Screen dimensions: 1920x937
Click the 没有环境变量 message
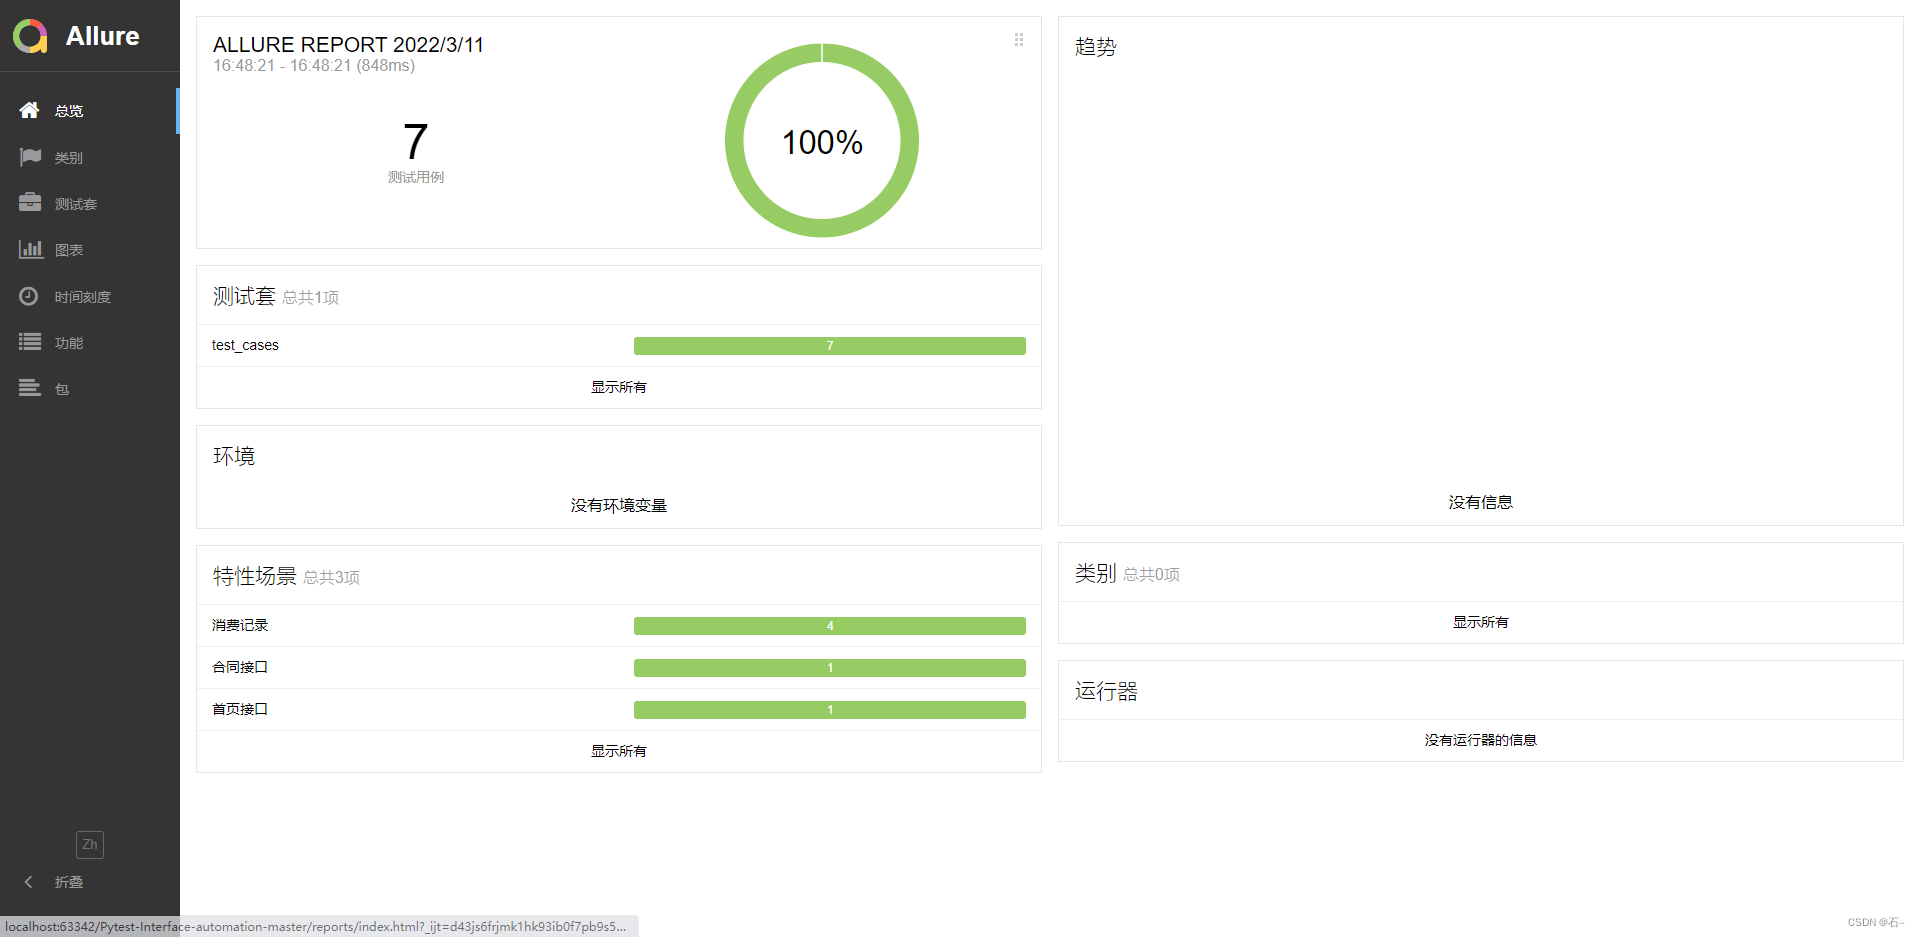pos(619,506)
